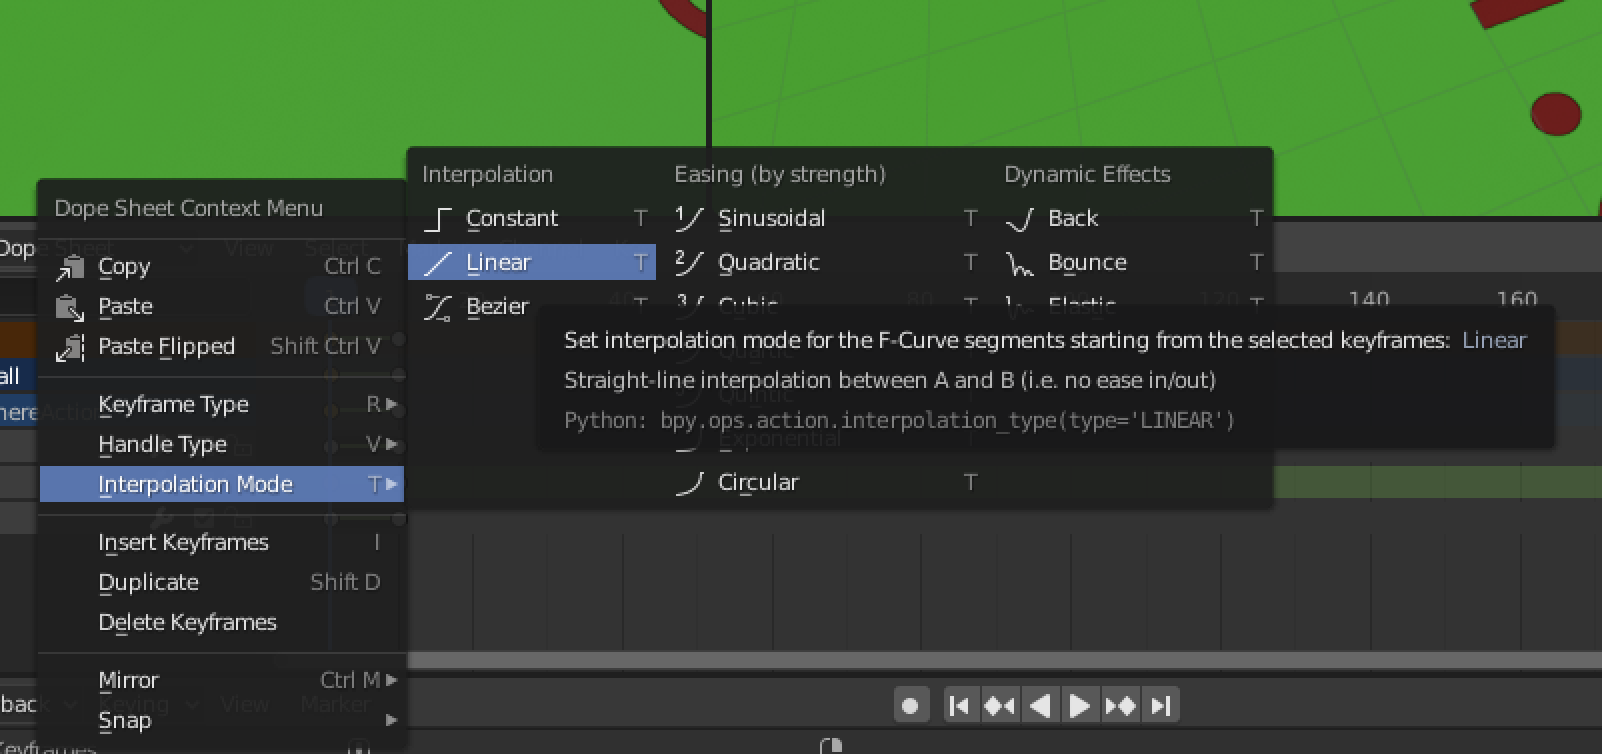Click the Constant step curve icon
The height and width of the screenshot is (754, 1602).
pos(438,219)
